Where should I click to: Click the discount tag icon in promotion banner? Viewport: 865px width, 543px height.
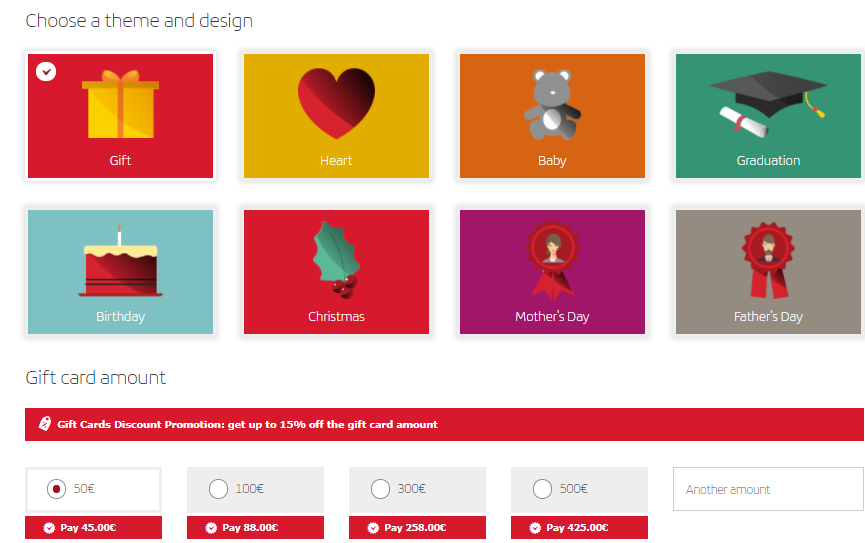click(x=45, y=424)
